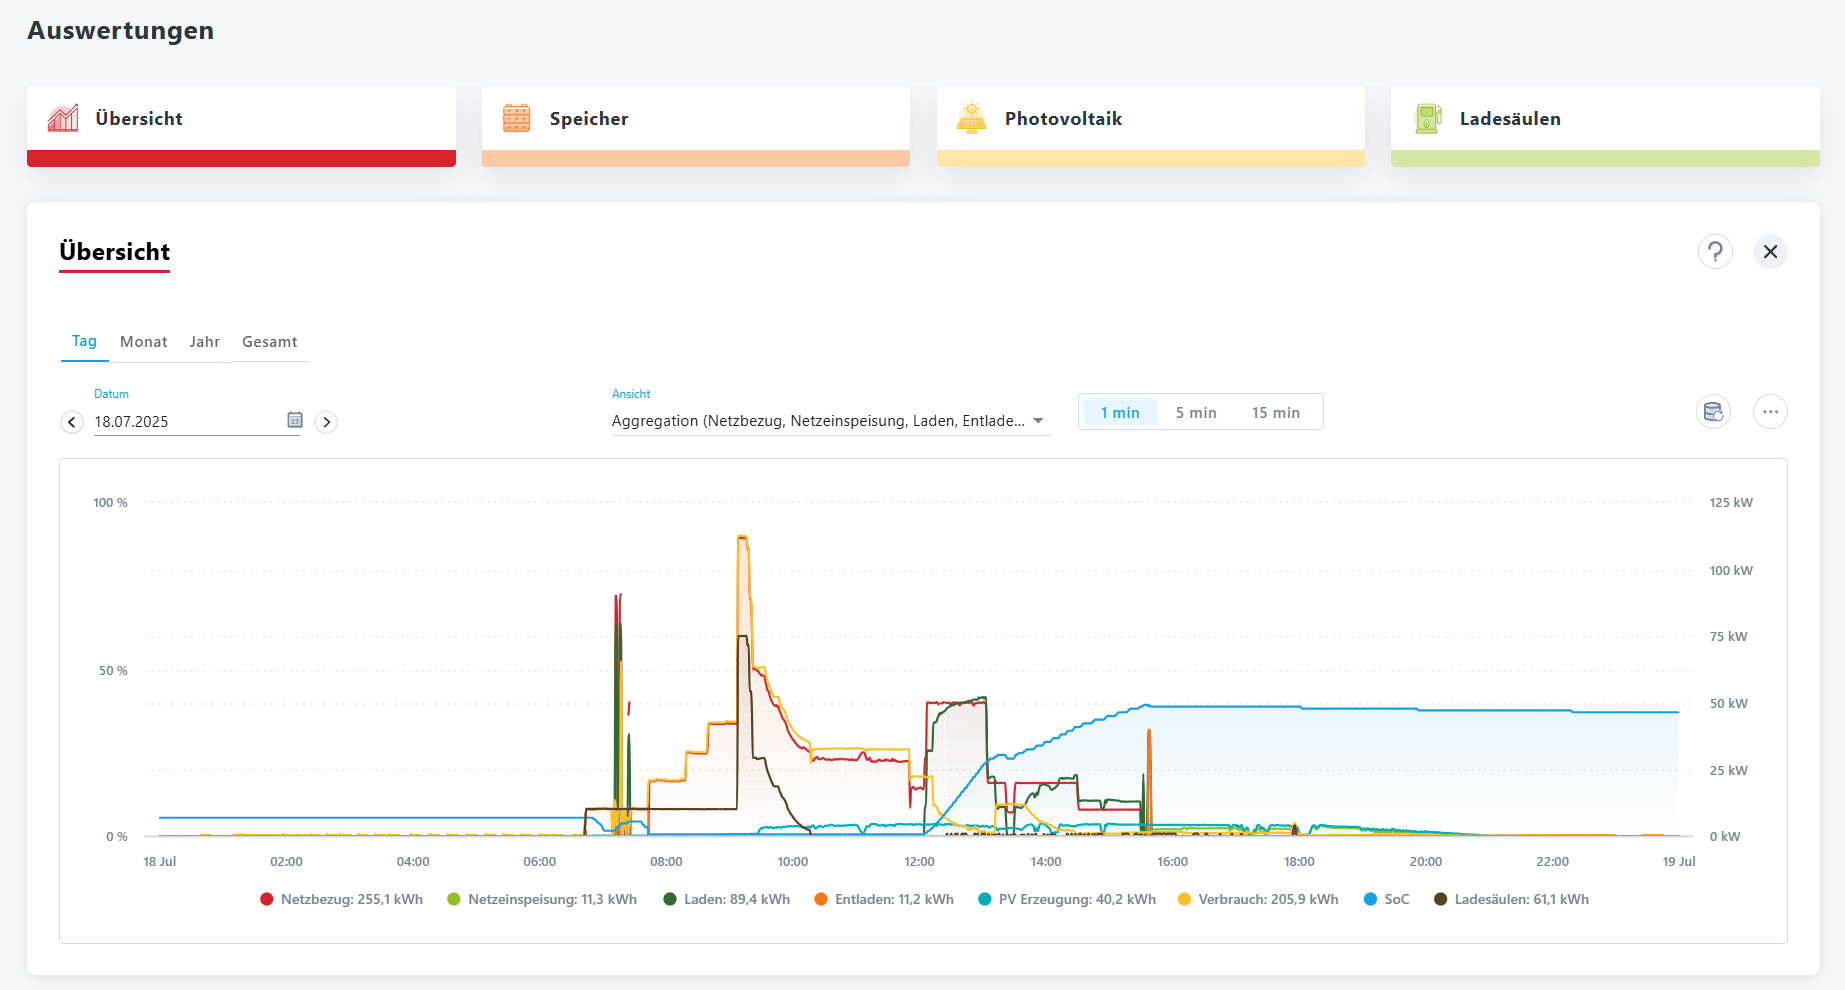The image size is (1845, 990).
Task: Switch to the Monat tab
Action: (144, 342)
